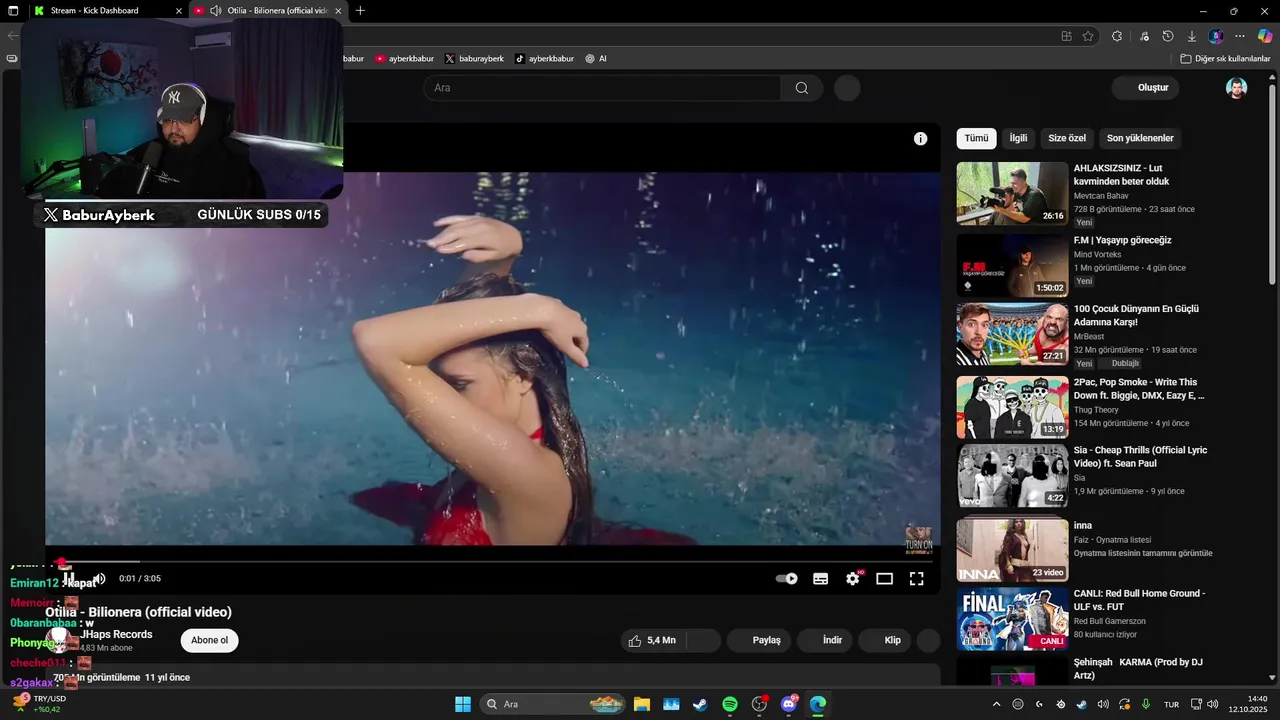The width and height of the screenshot is (1280, 720).
Task: Switch to theater mode view
Action: click(884, 578)
